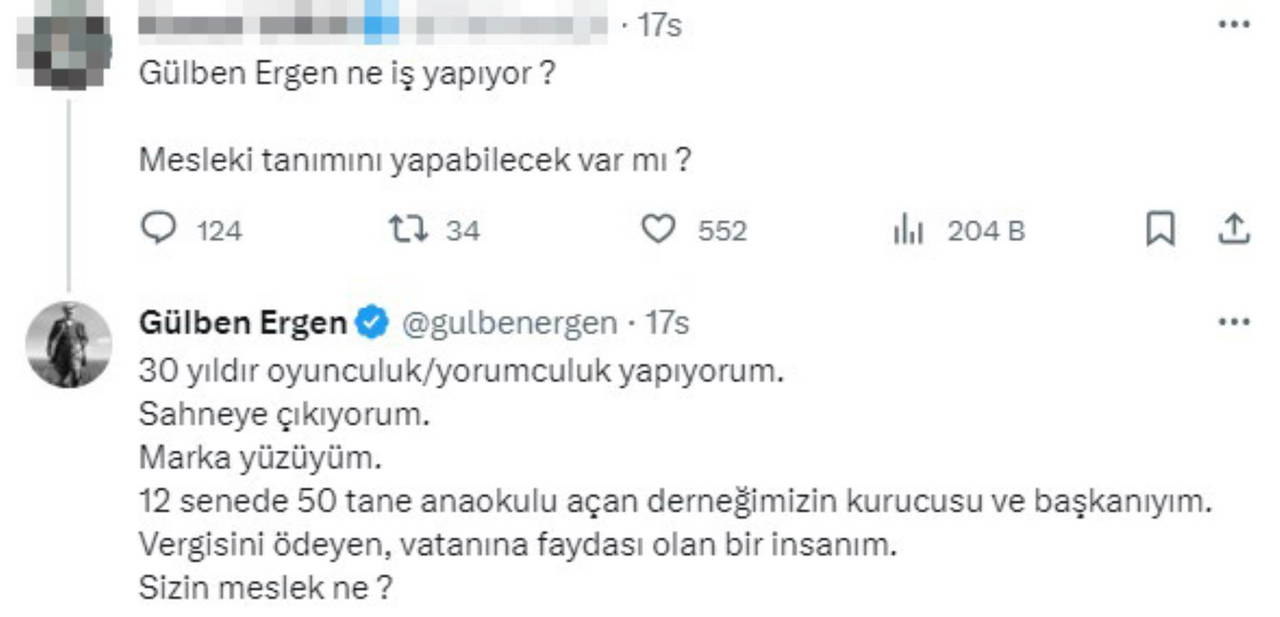Viewport: 1280px width, 617px height.
Task: Open more options on the first tweet
Action: (1234, 24)
